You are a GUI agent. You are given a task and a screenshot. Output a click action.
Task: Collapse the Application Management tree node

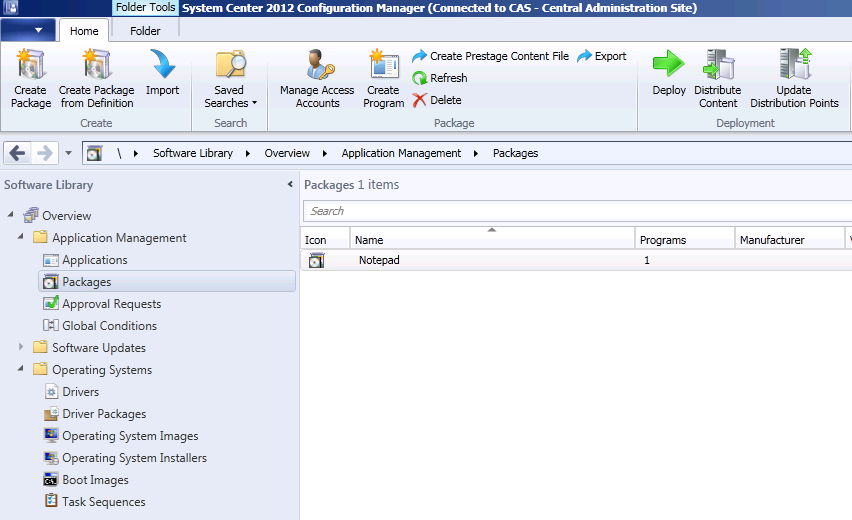21,238
